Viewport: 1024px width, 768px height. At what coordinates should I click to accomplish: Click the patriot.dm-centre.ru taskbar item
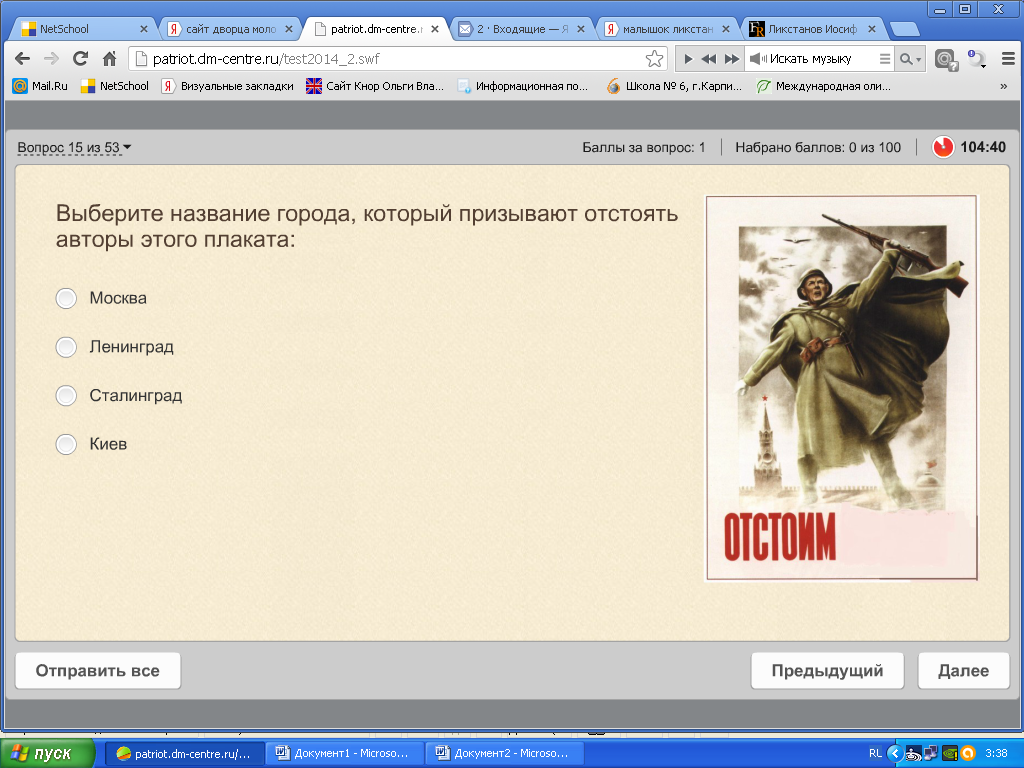(x=185, y=754)
